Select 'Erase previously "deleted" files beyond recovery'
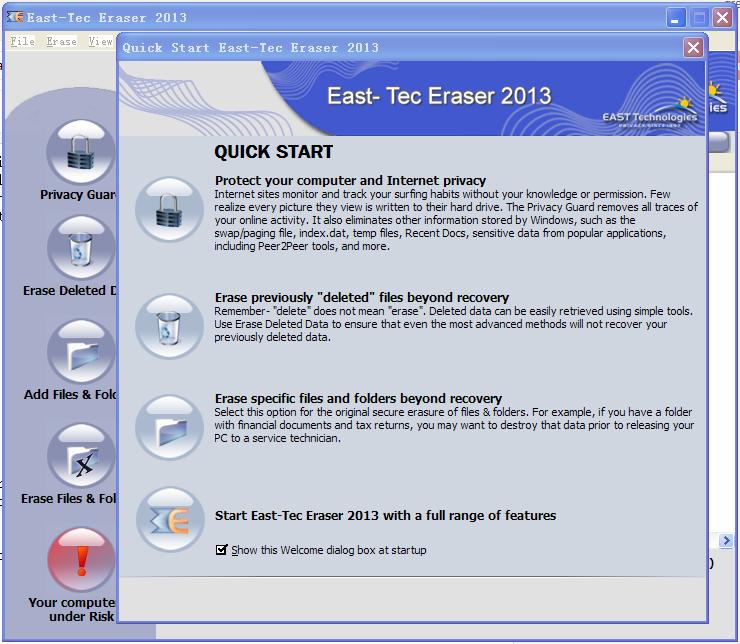Viewport: 740px width, 644px height. 362,298
